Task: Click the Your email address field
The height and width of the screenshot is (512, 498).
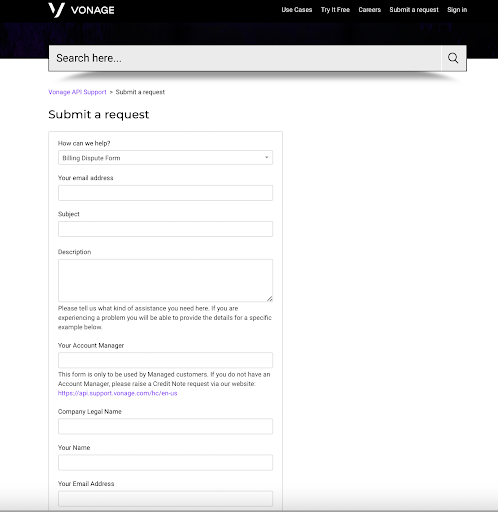Action: tap(165, 193)
